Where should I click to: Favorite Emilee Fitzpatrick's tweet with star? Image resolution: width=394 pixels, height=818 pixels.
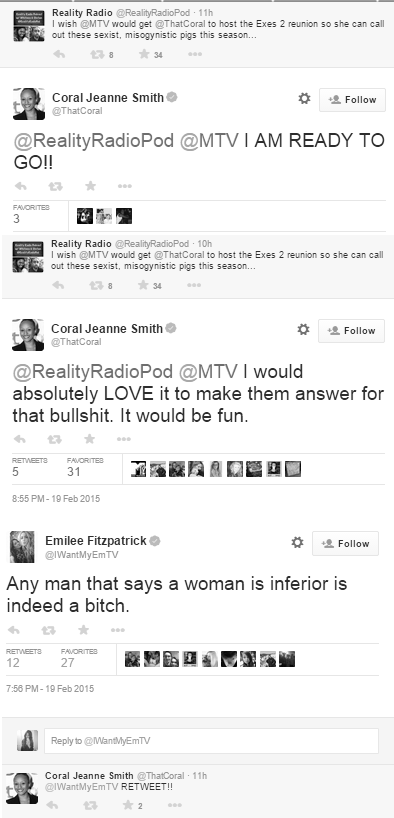(83, 630)
